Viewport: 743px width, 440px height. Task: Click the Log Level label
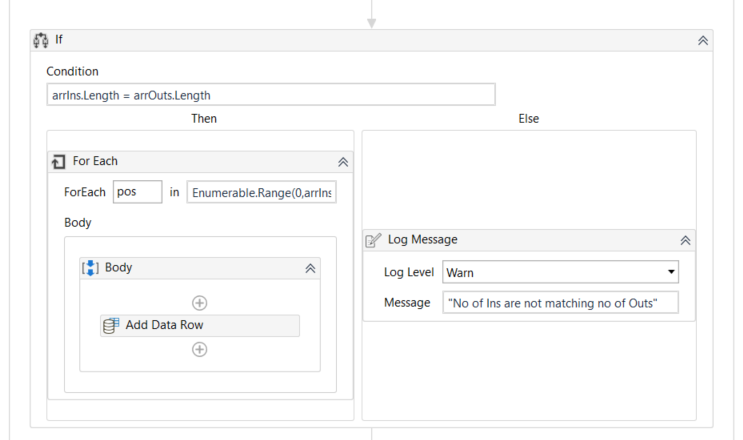tap(408, 272)
